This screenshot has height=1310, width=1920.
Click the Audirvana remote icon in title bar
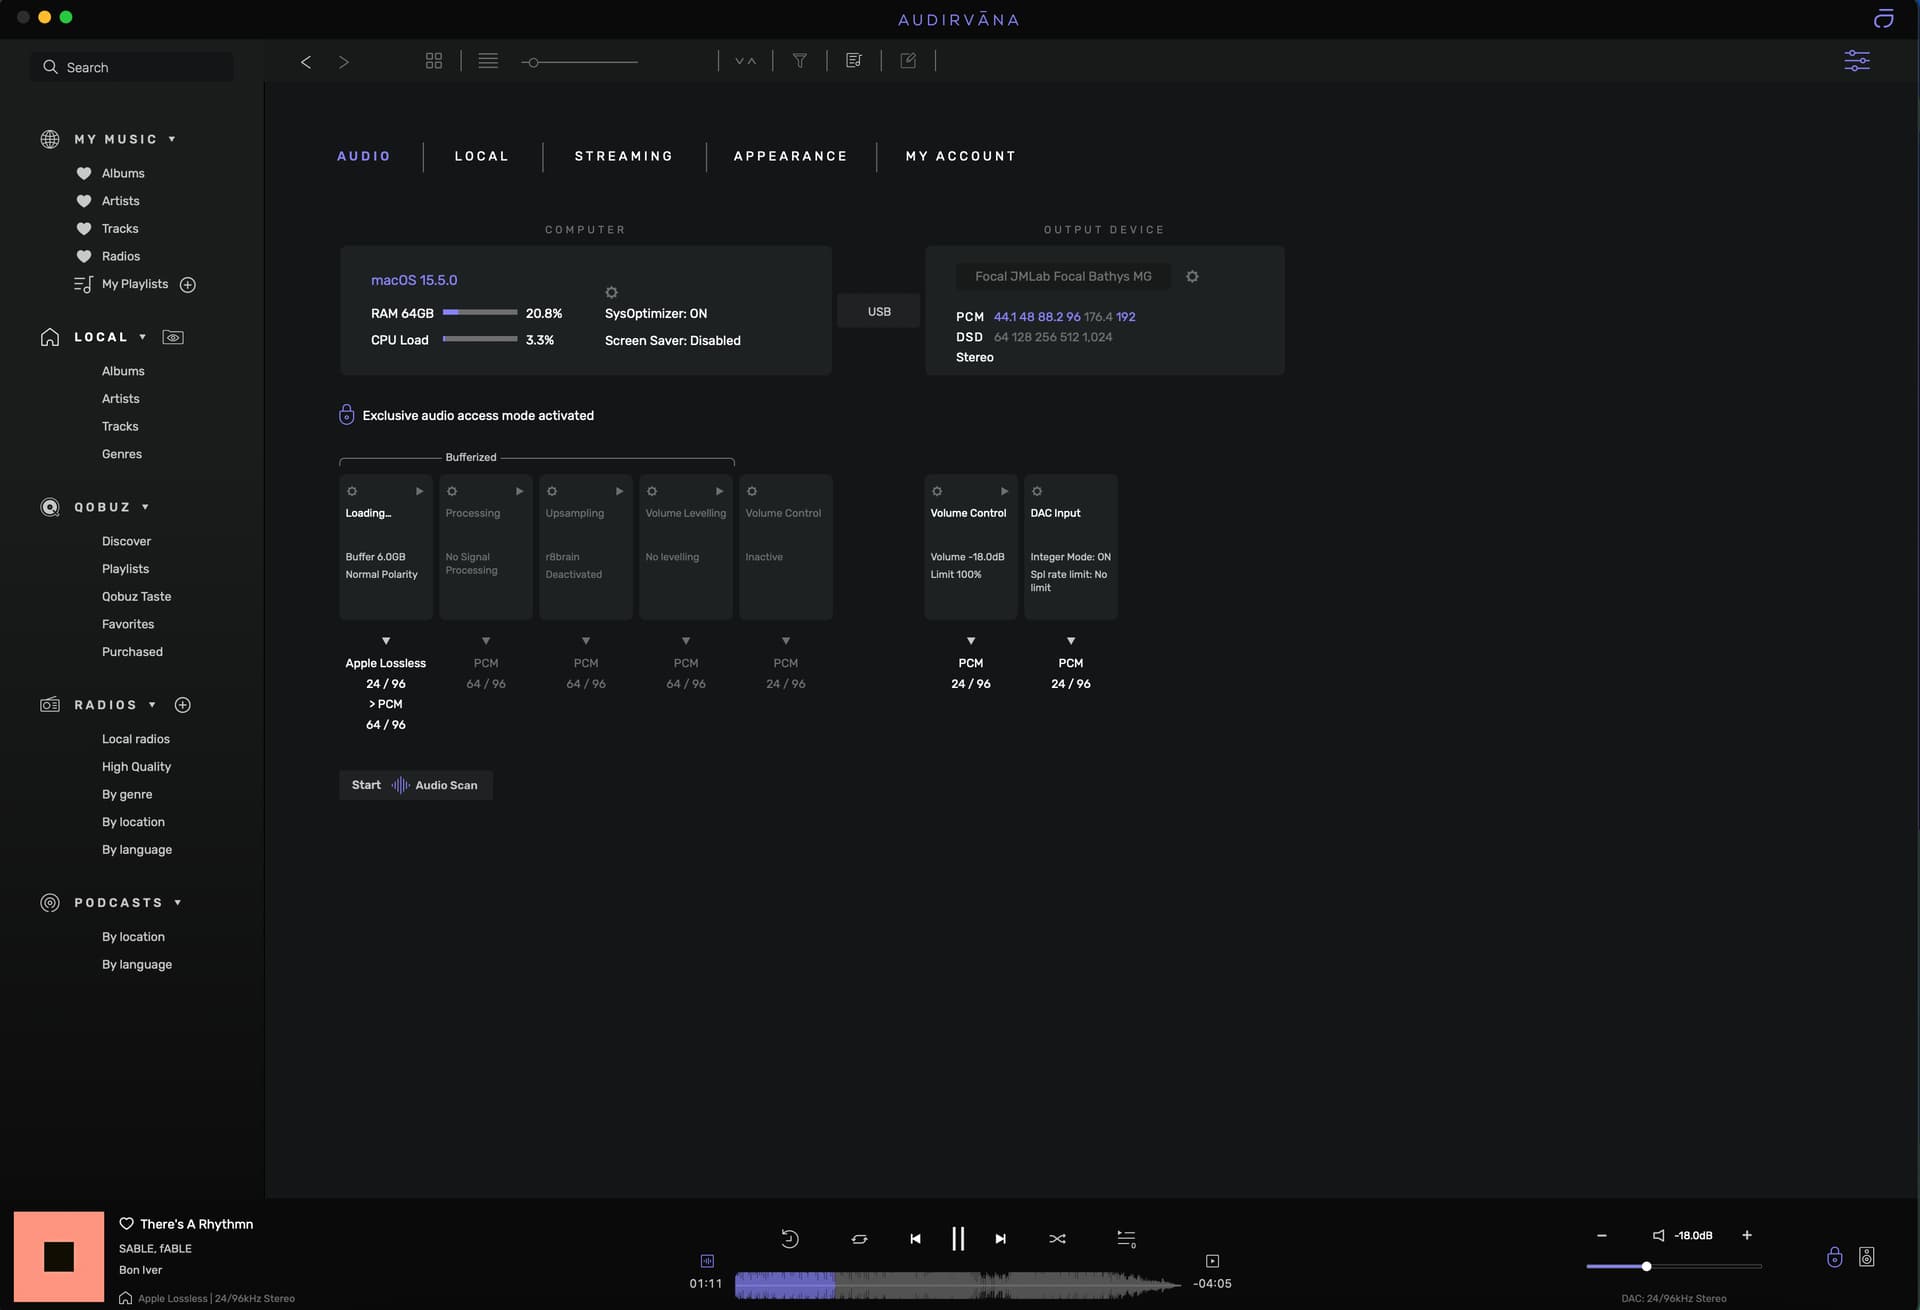pyautogui.click(x=1883, y=18)
